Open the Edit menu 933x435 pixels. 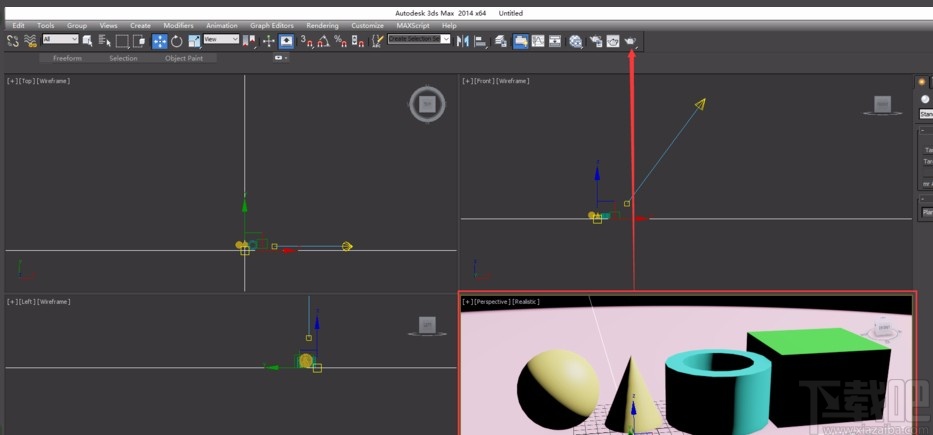(18, 26)
